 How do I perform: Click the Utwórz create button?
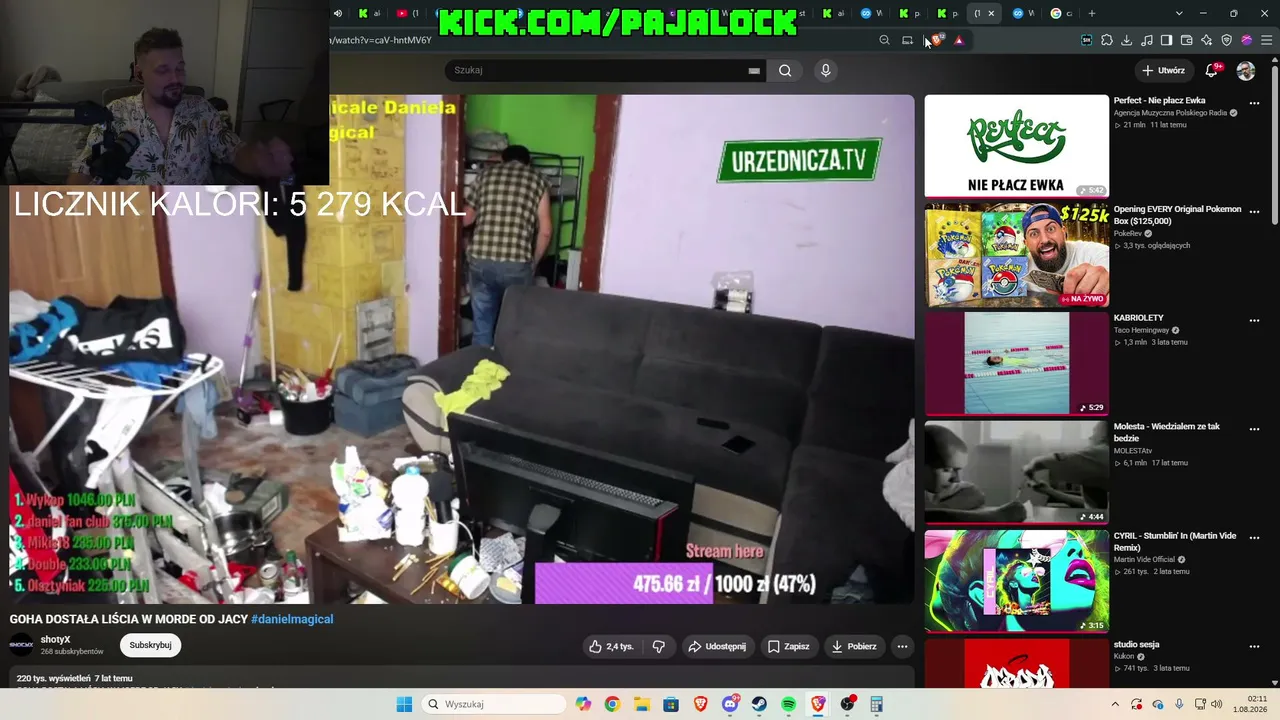tap(1164, 70)
